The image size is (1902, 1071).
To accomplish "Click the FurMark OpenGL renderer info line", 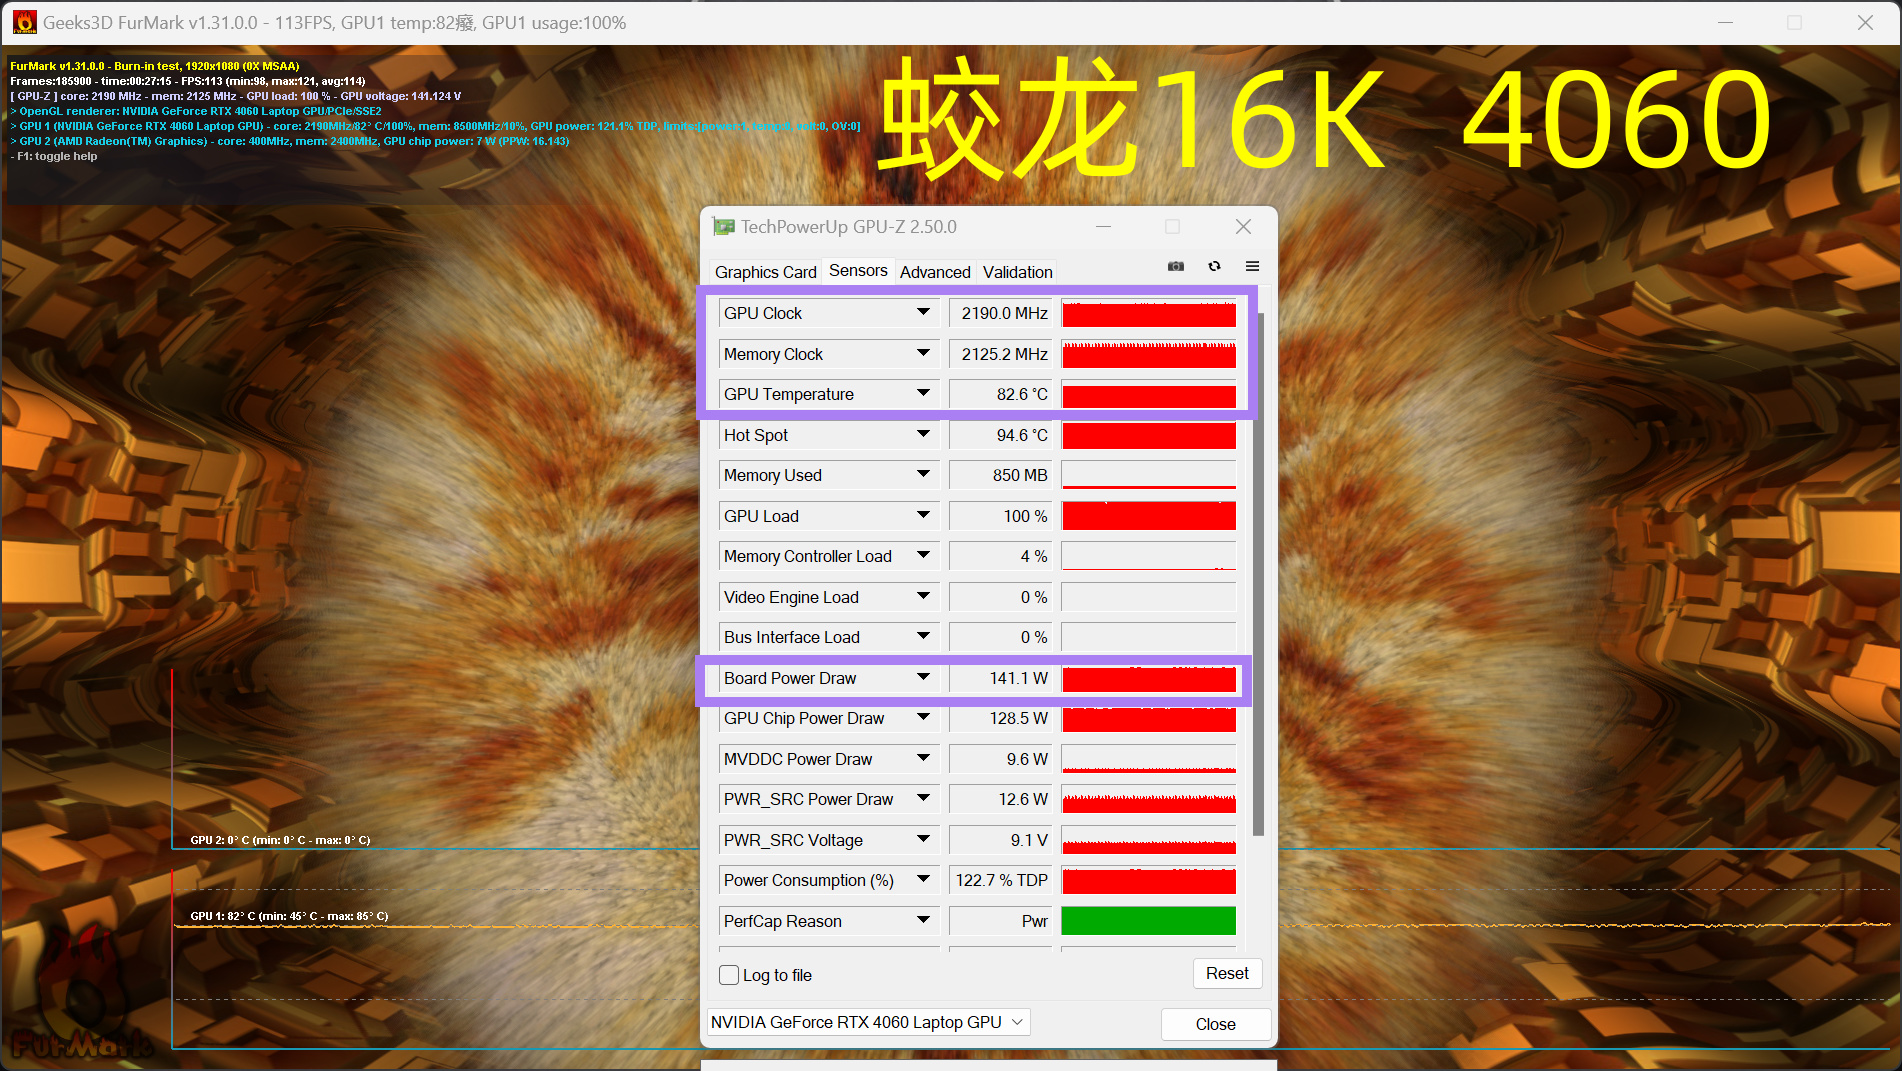I will click(x=196, y=111).
